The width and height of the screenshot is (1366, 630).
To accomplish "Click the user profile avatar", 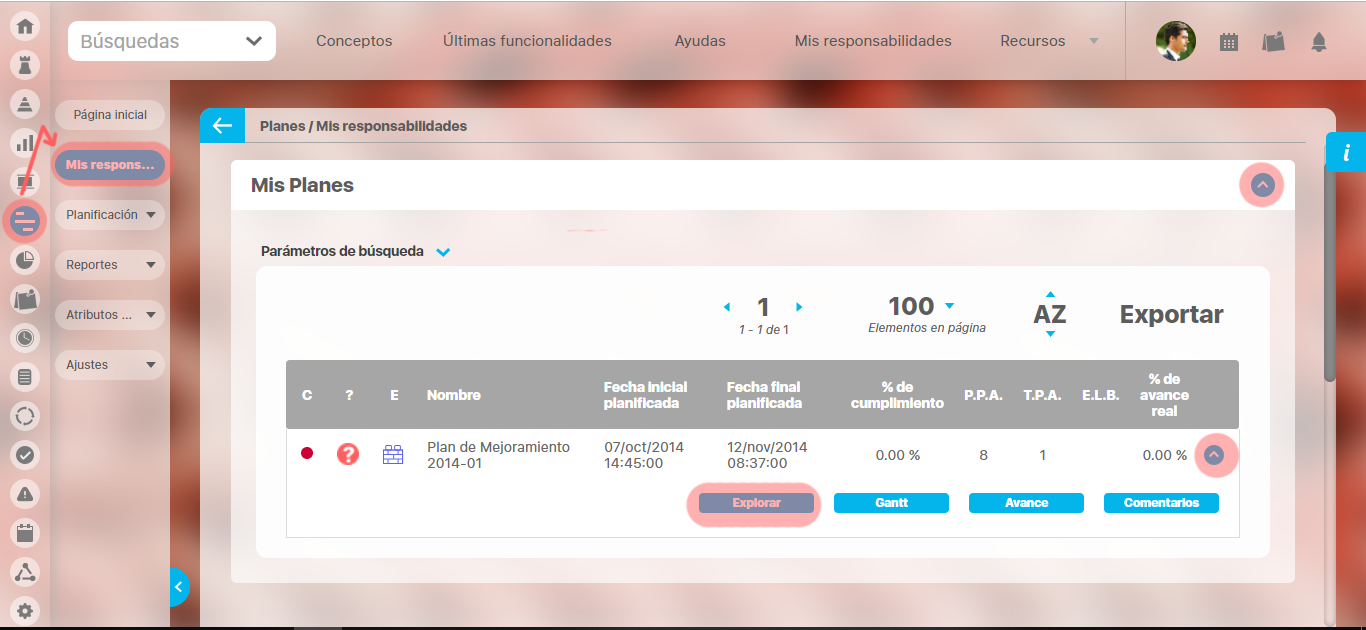I will [x=1175, y=42].
